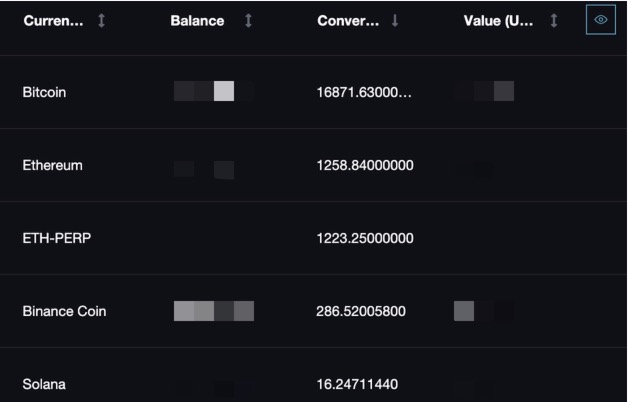Click ETH-PERP's conversion price 1223.25
This screenshot has width=628, height=402.
point(364,238)
